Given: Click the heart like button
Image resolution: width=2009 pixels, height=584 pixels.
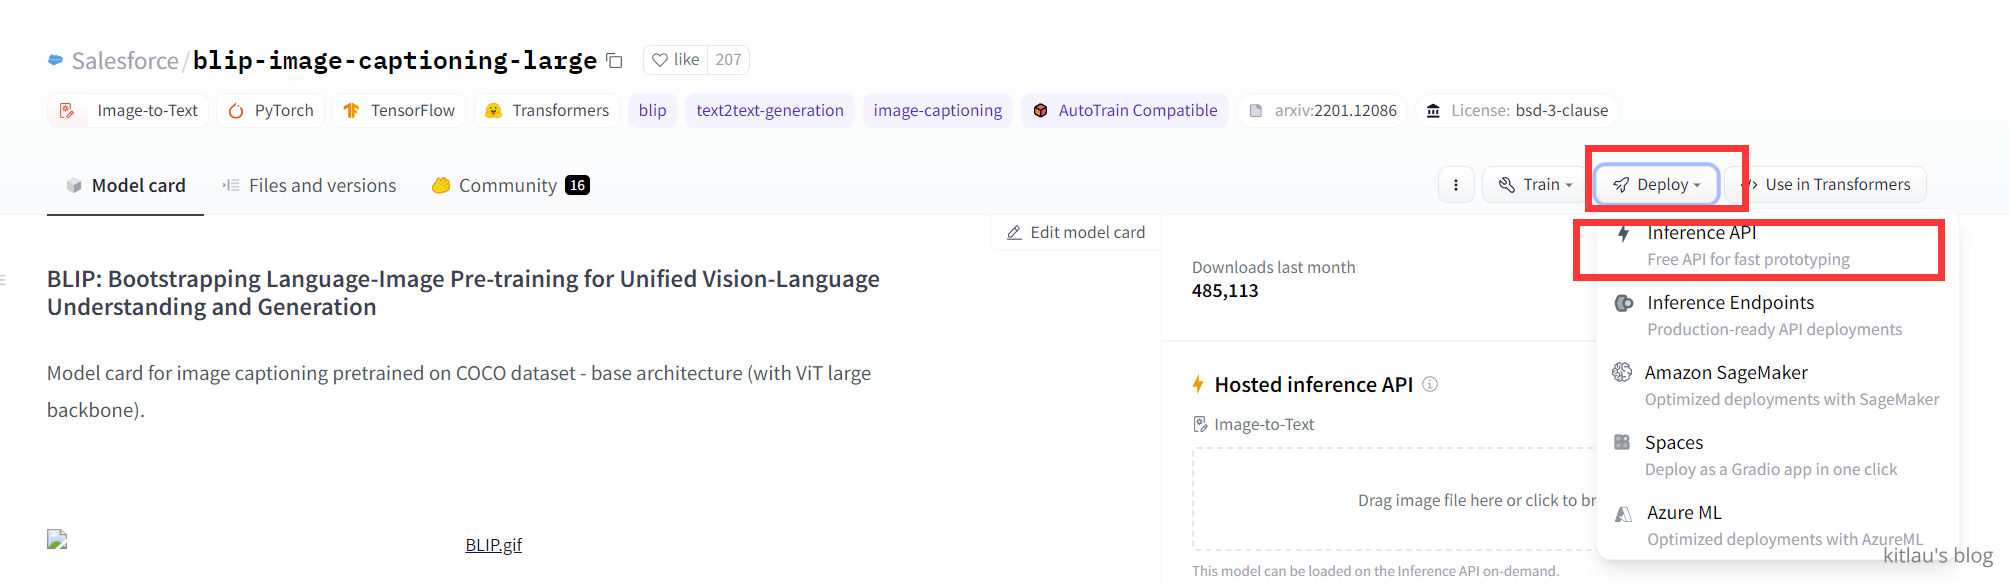Looking at the screenshot, I should click(676, 60).
